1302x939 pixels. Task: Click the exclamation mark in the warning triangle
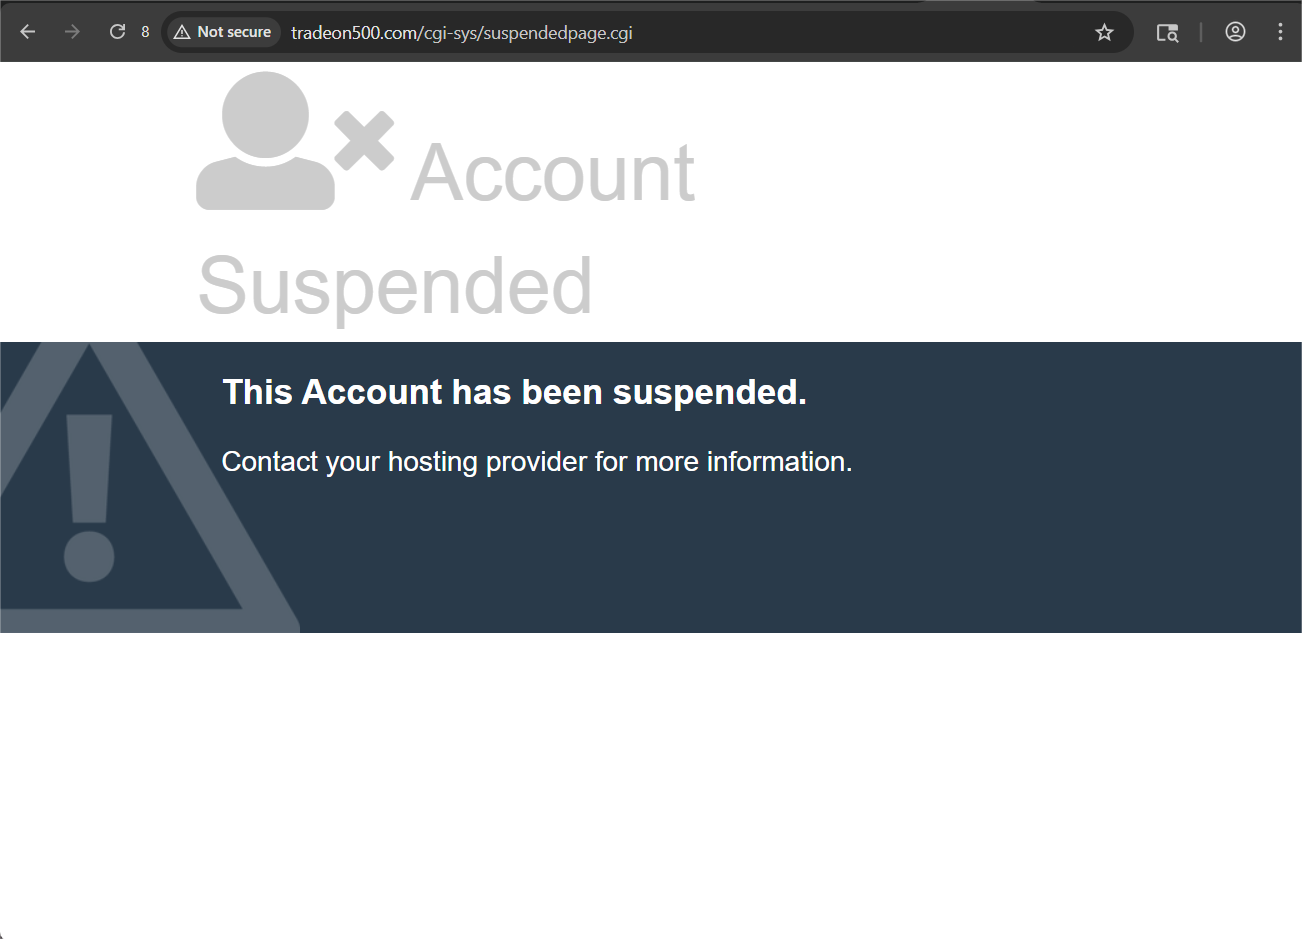(89, 497)
